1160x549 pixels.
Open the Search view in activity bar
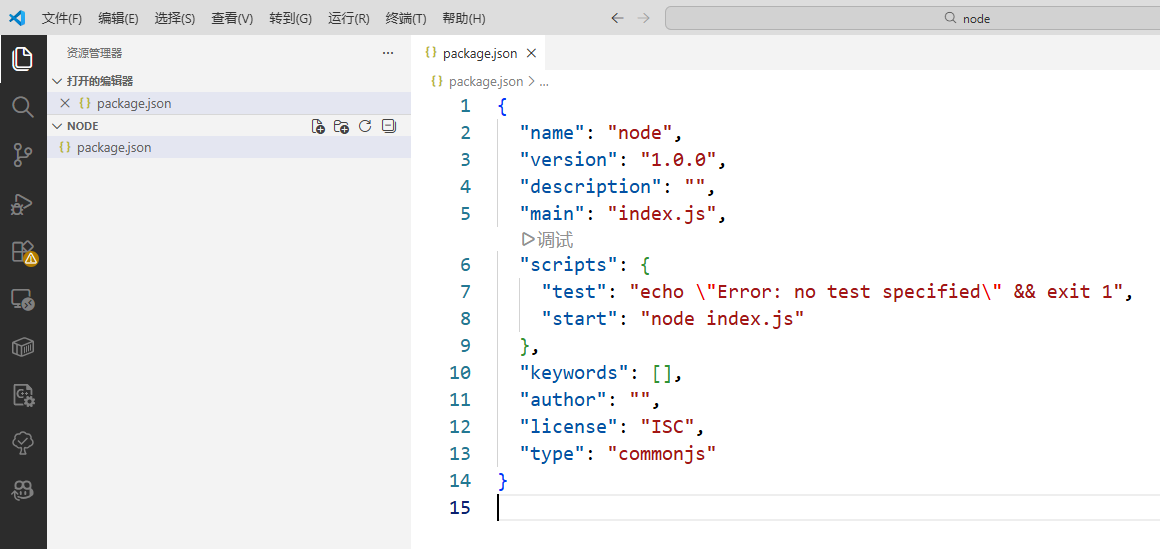pos(22,106)
